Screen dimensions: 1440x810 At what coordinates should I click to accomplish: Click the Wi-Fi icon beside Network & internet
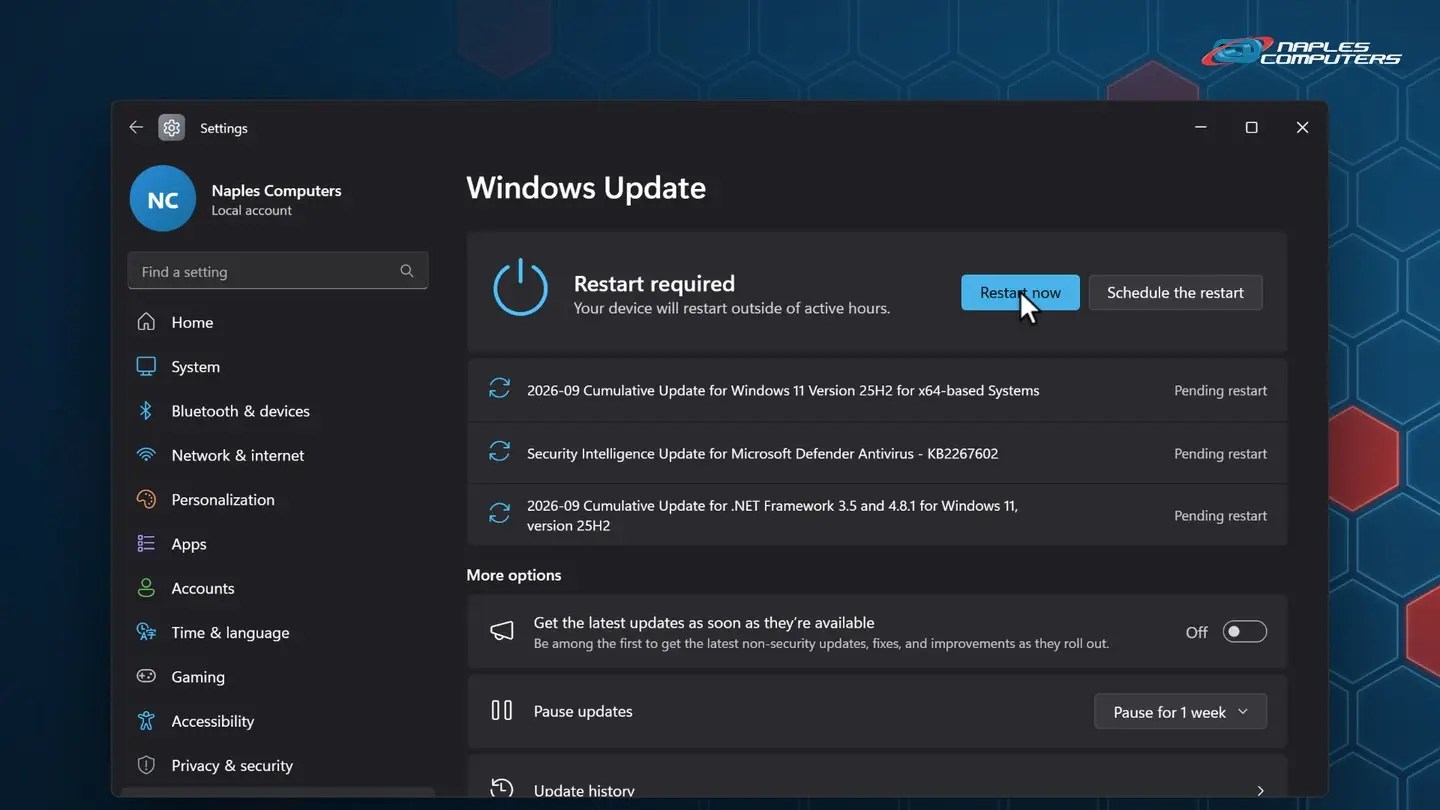146,455
